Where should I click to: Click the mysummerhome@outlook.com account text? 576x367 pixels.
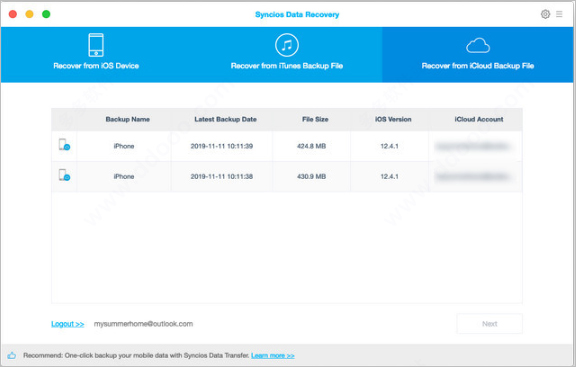[143, 324]
